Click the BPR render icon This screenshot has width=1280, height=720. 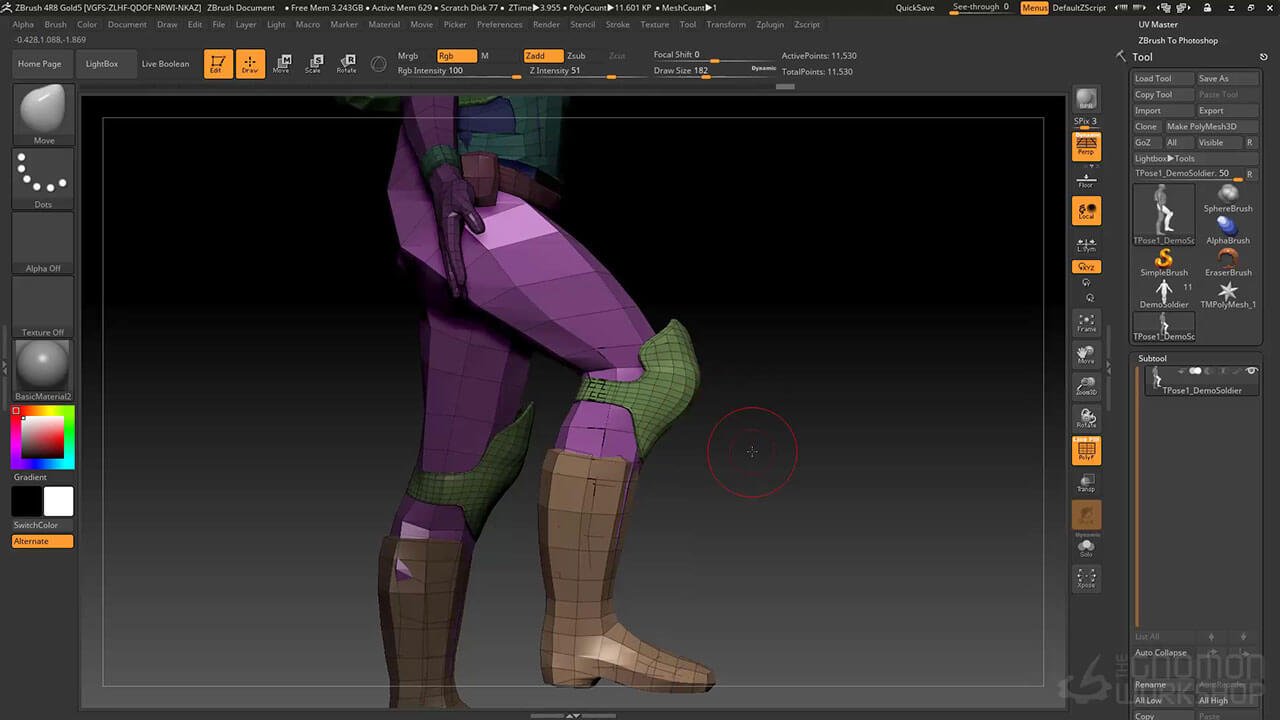(1086, 99)
